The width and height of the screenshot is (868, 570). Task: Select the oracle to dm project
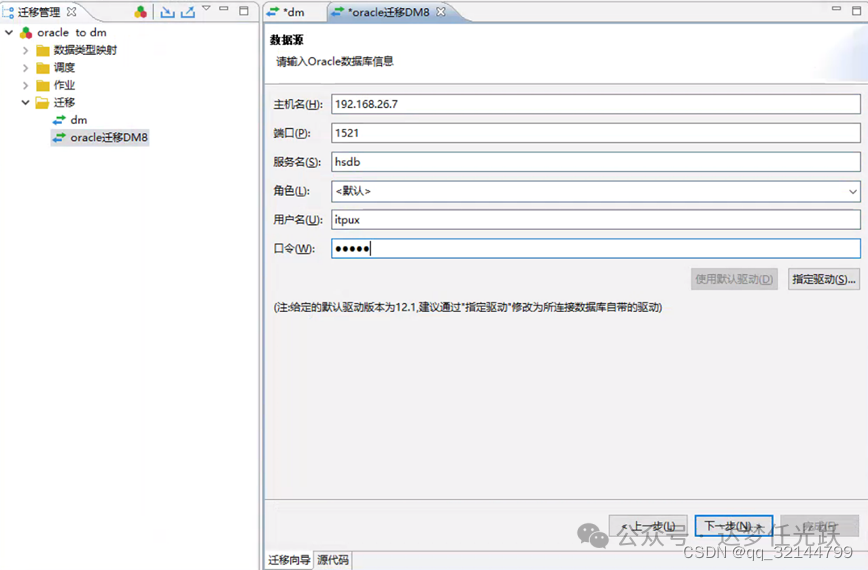[71, 33]
